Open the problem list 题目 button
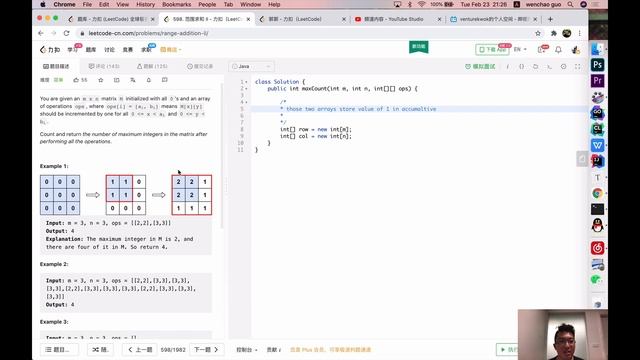 coord(58,349)
